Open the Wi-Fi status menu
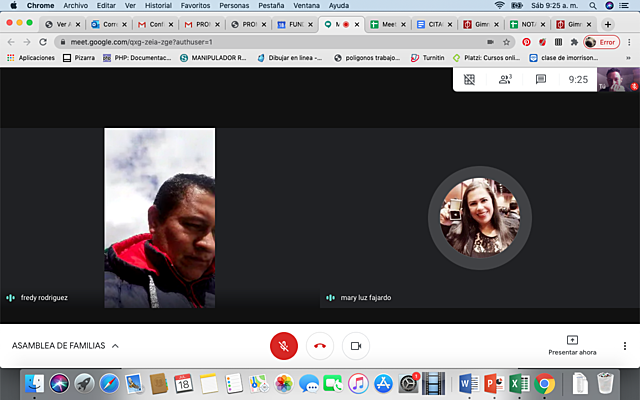This screenshot has width=640, height=400. (x=499, y=5)
